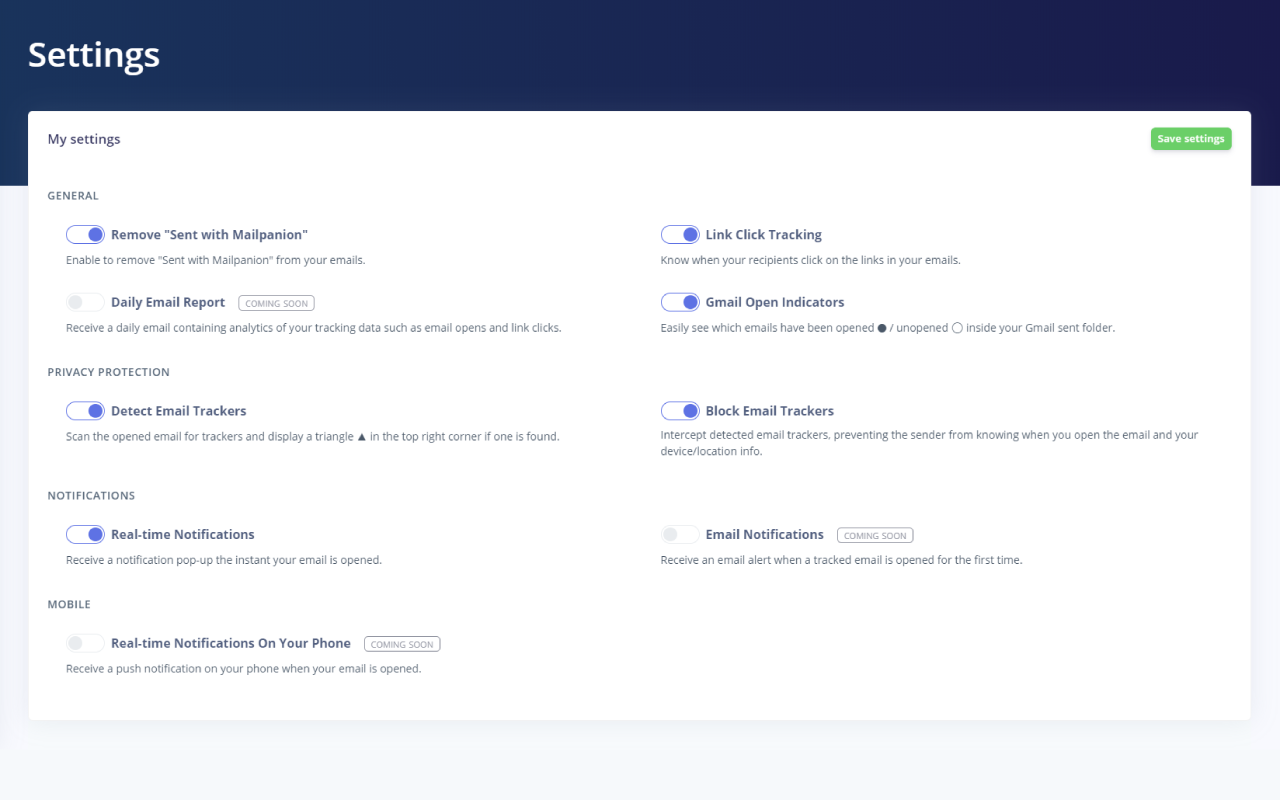Click the Save settings button
Image resolution: width=1280 pixels, height=800 pixels.
pos(1191,139)
